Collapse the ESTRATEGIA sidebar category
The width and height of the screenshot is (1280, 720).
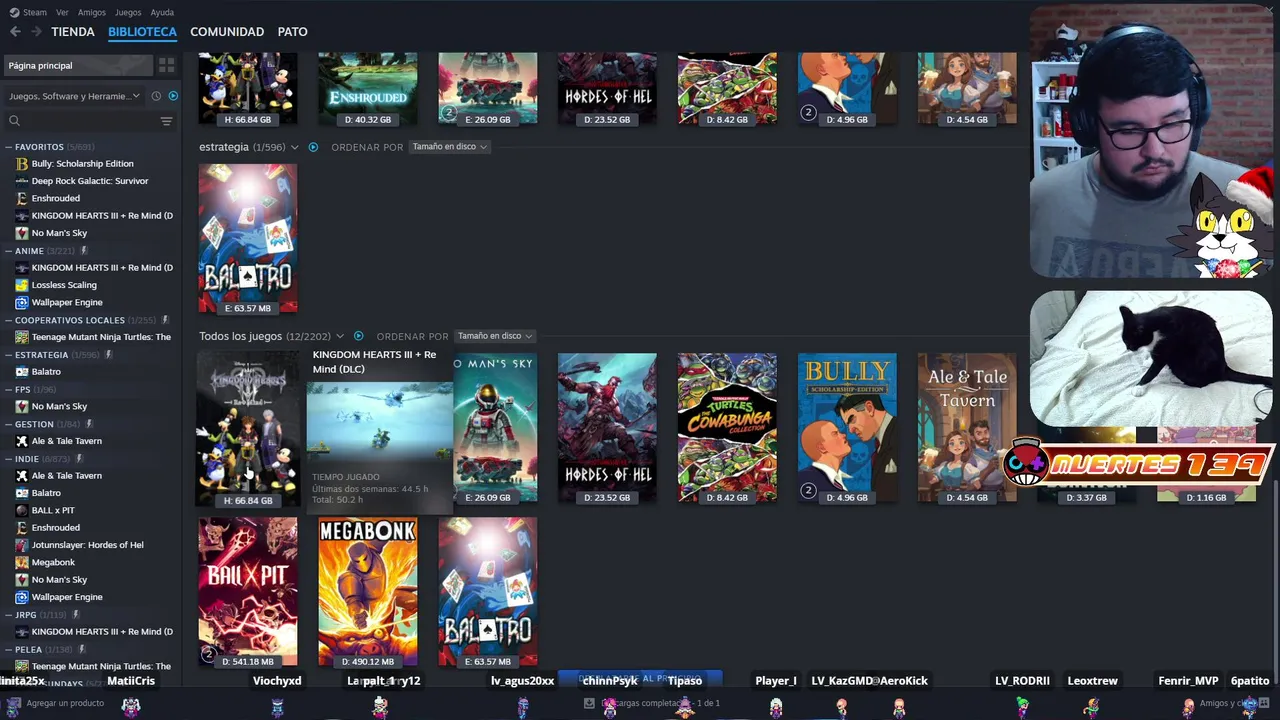pos(9,355)
